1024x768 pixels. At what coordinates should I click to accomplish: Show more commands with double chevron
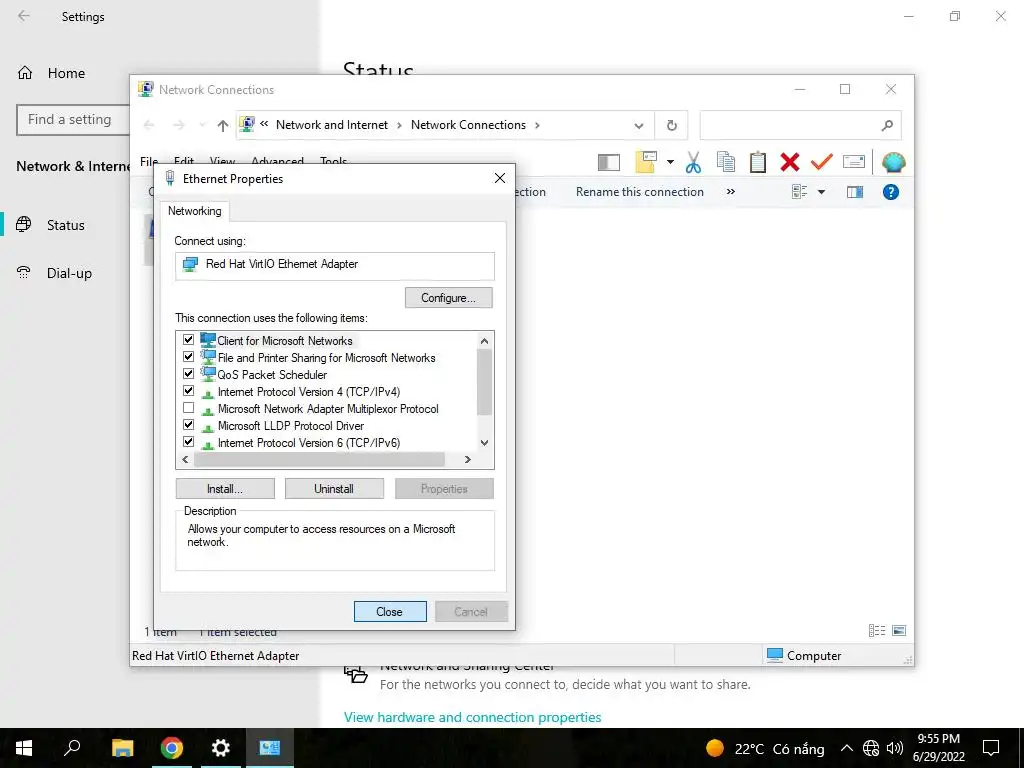pyautogui.click(x=731, y=191)
